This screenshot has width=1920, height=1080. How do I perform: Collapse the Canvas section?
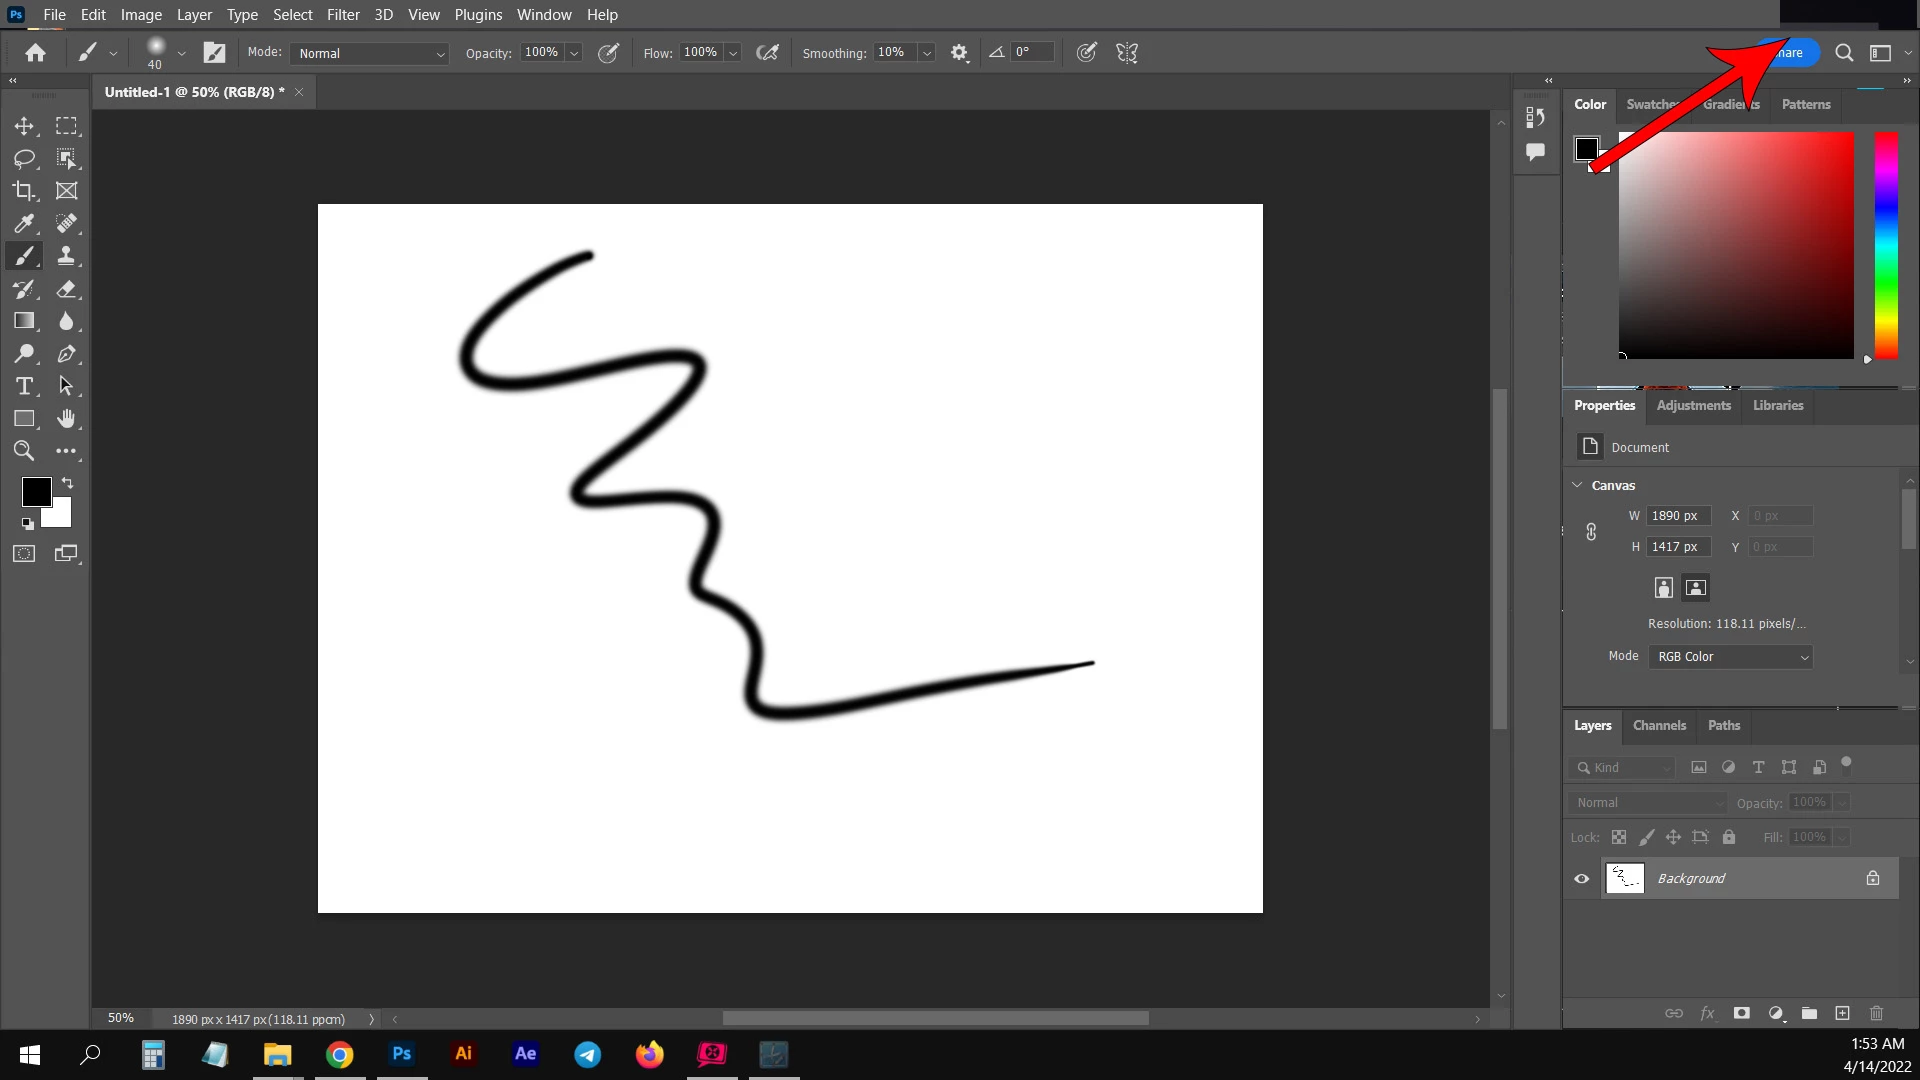click(1578, 485)
